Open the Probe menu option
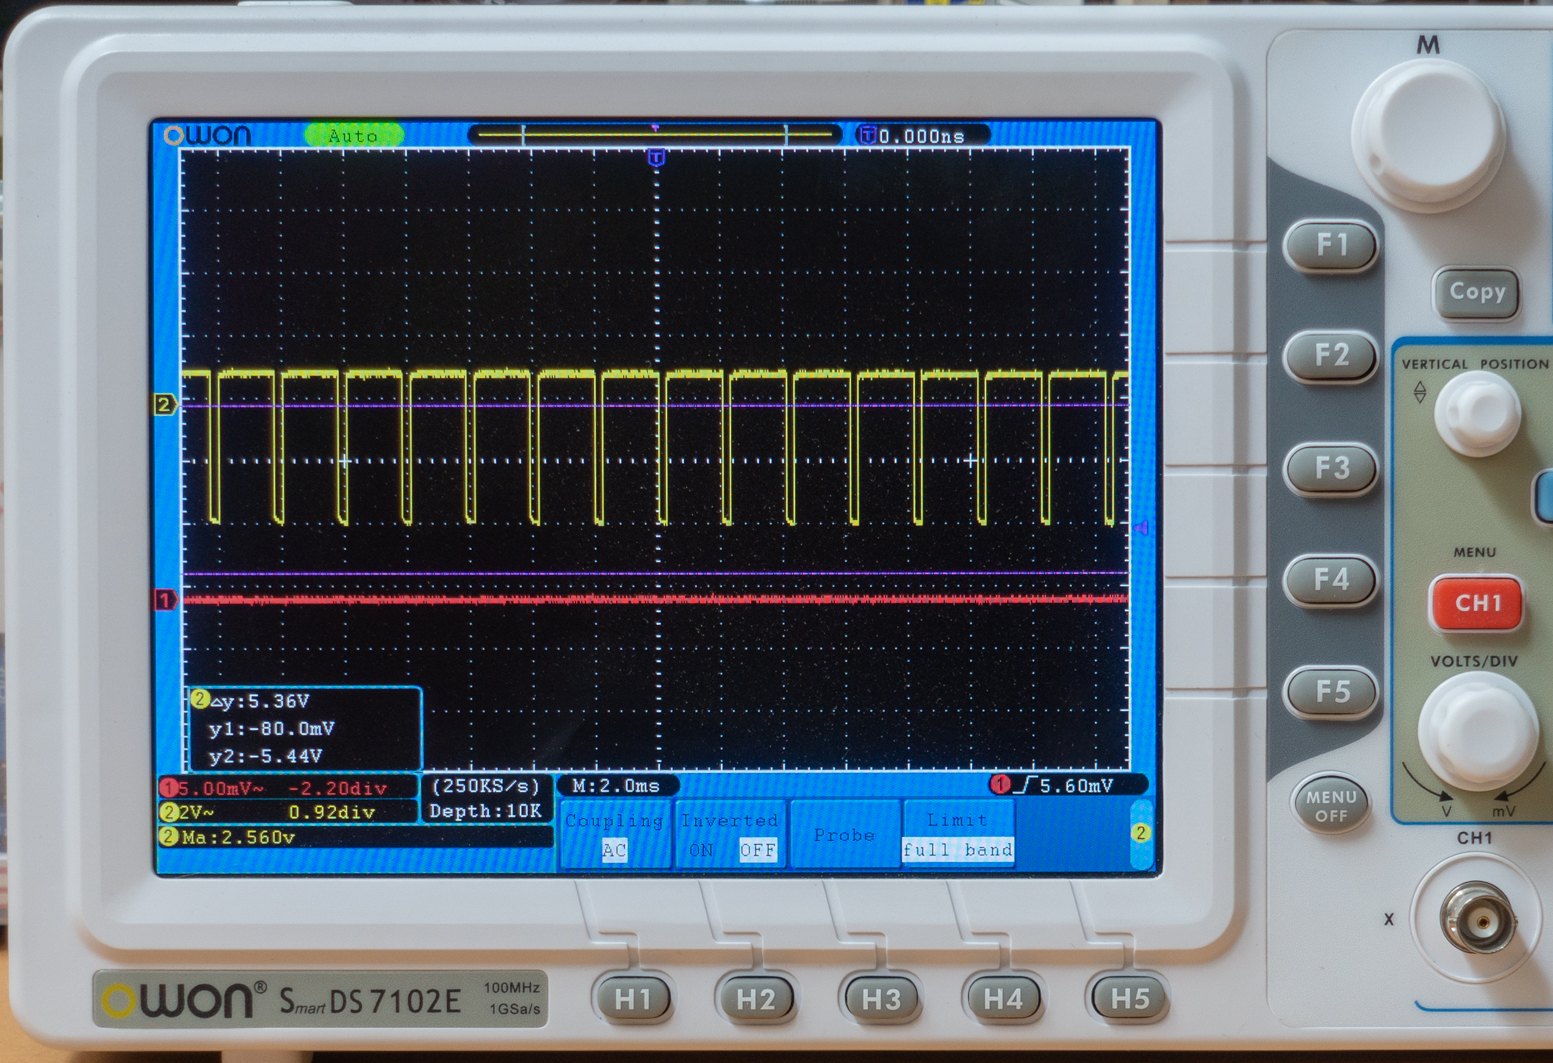The image size is (1553, 1063). (844, 835)
